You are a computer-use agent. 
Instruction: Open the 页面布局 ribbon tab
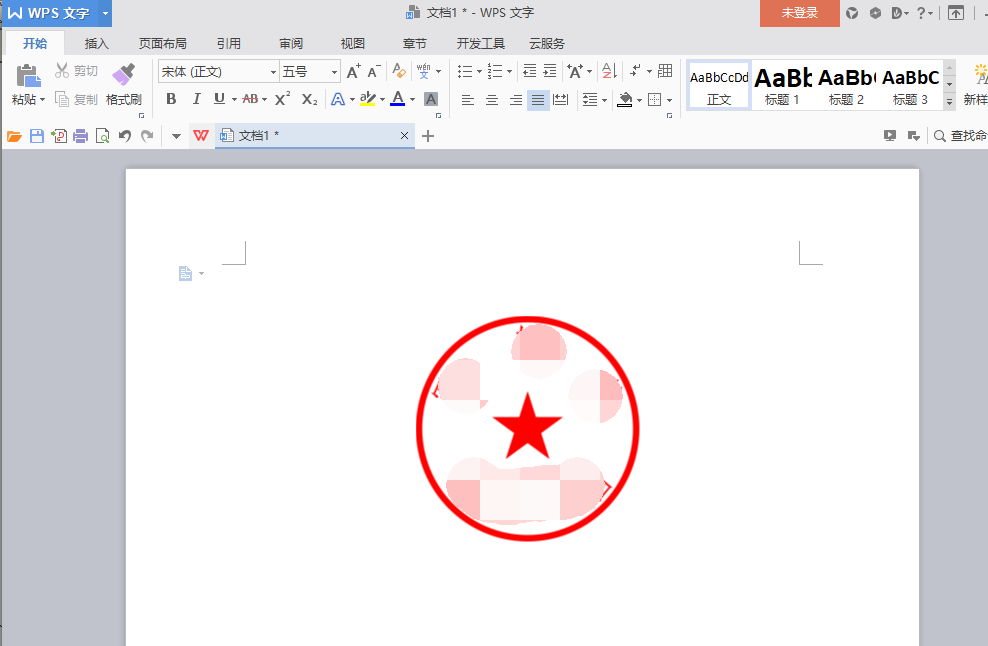point(163,43)
